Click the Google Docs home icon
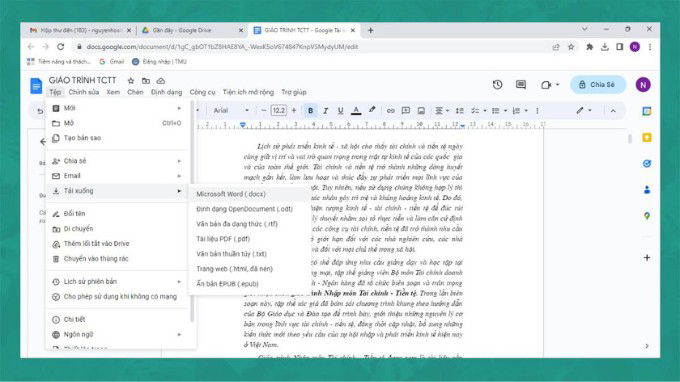Image resolution: width=680 pixels, height=382 pixels. [x=36, y=85]
